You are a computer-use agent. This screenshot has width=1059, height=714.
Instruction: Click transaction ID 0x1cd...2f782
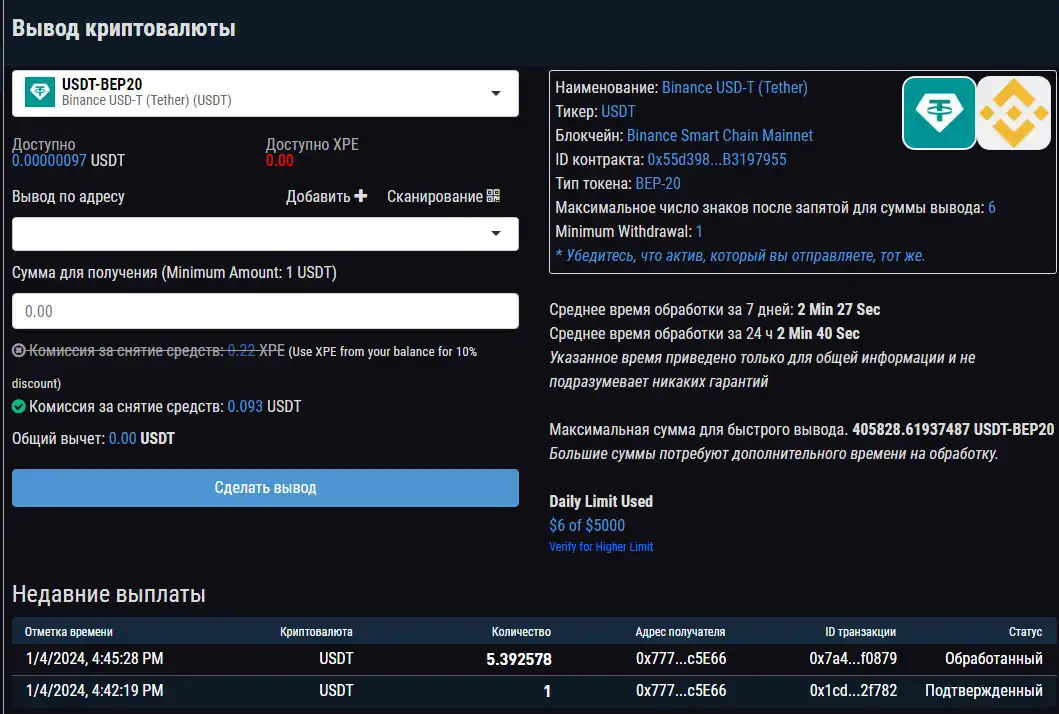[853, 690]
